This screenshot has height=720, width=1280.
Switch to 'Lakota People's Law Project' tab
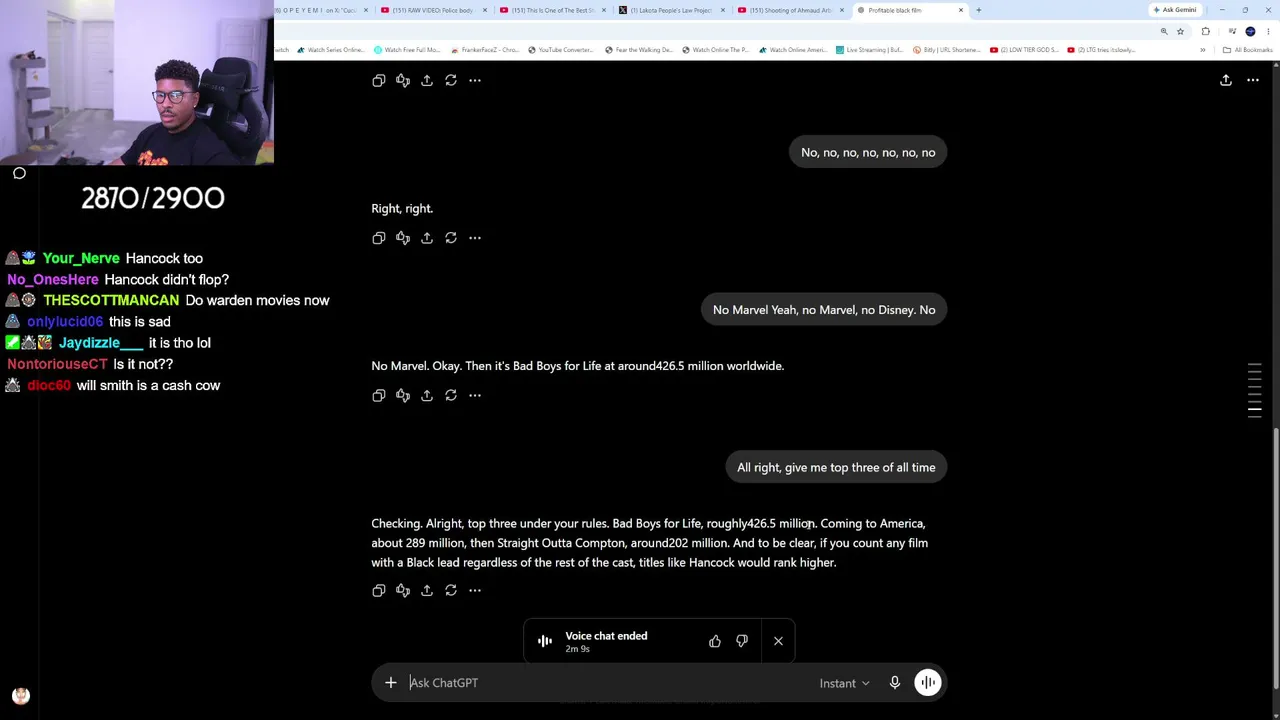click(x=671, y=10)
